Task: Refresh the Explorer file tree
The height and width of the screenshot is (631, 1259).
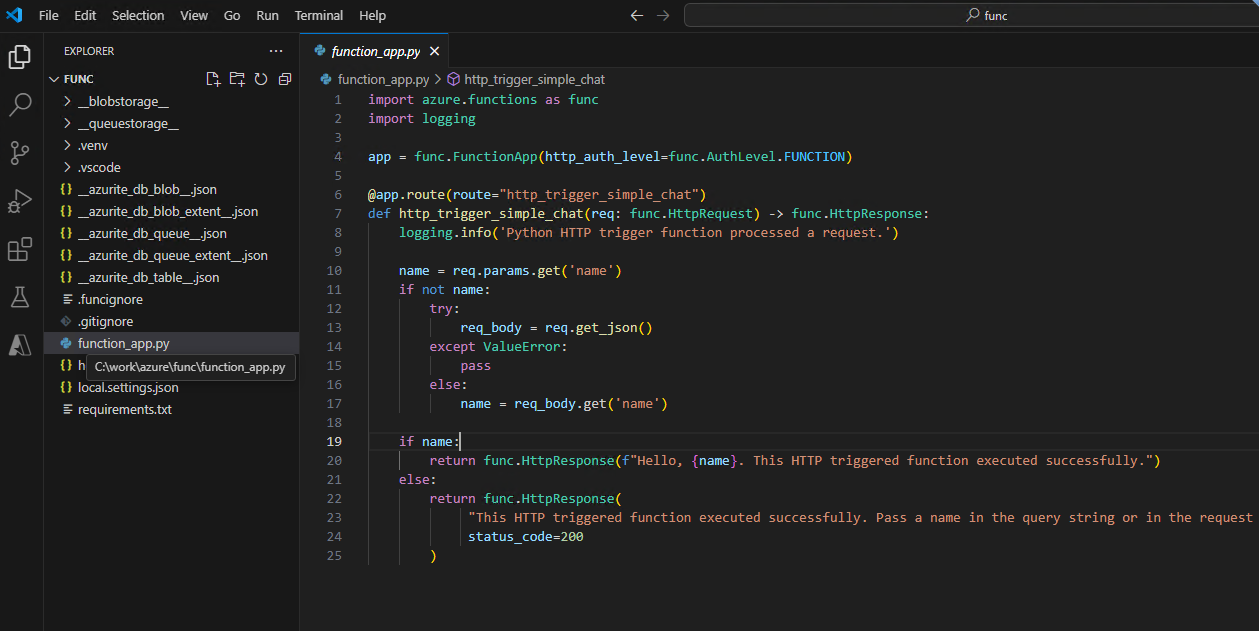Action: pos(261,79)
